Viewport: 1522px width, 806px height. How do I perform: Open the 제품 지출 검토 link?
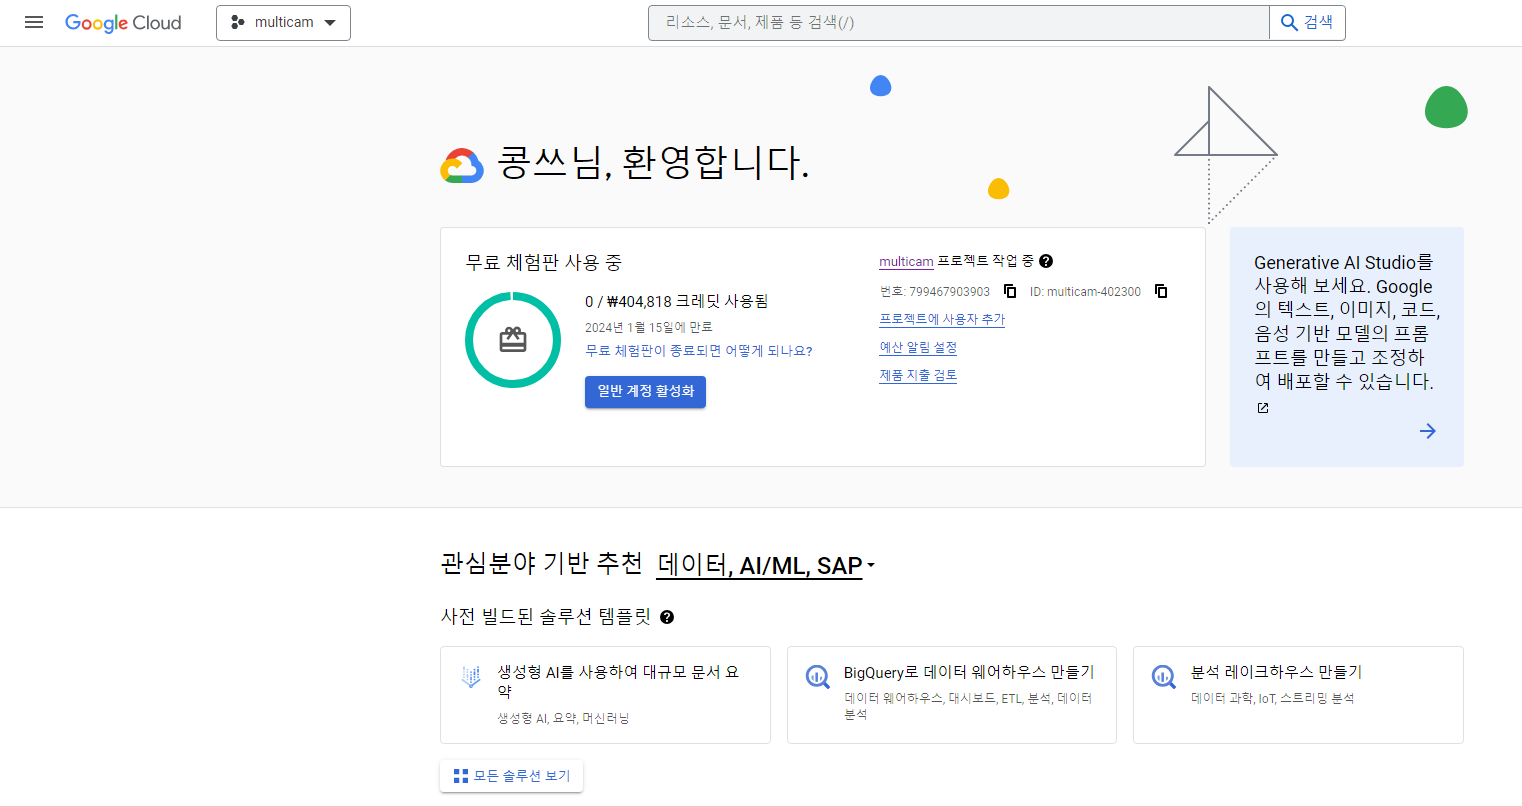(x=918, y=375)
